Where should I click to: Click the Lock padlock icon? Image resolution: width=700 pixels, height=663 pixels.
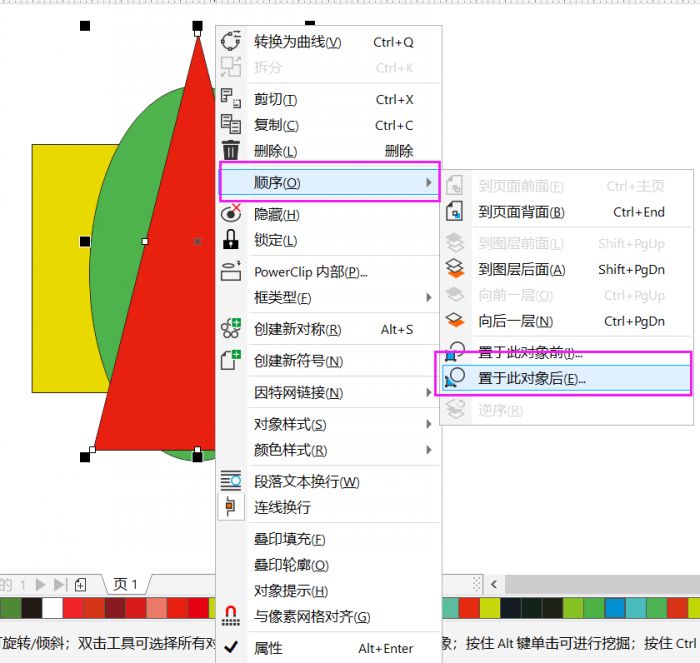coord(231,240)
